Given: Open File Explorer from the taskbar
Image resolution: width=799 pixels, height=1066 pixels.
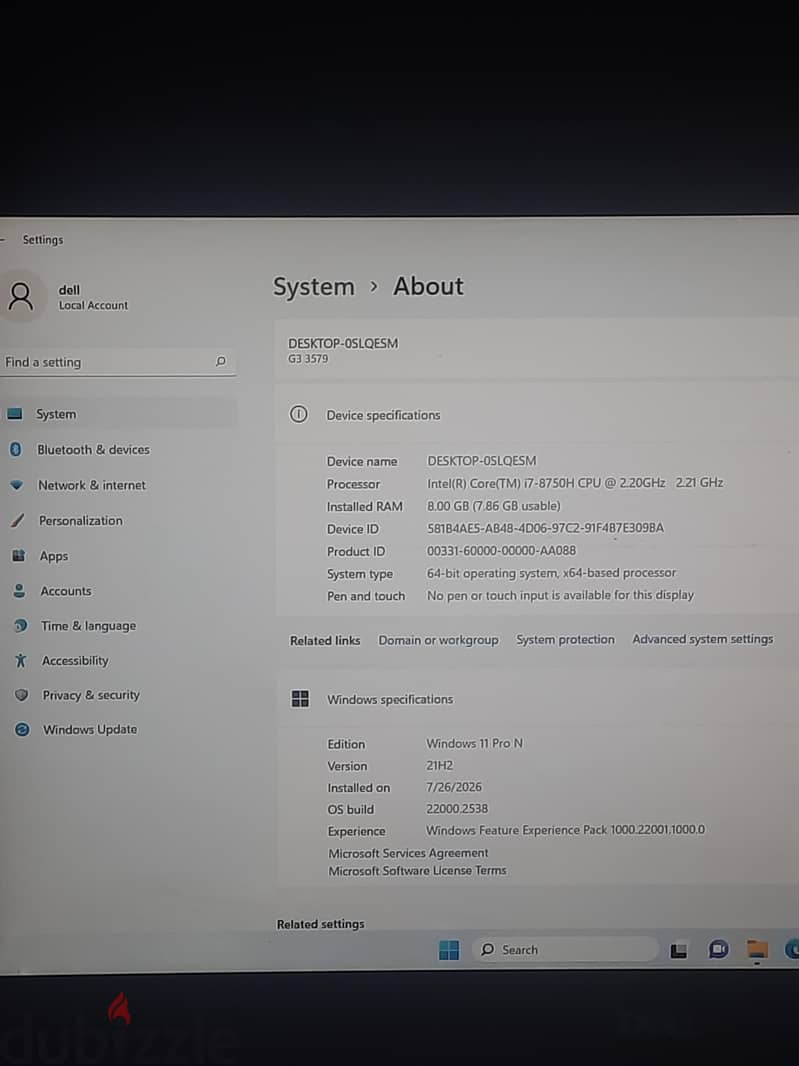Looking at the screenshot, I should click(x=757, y=949).
